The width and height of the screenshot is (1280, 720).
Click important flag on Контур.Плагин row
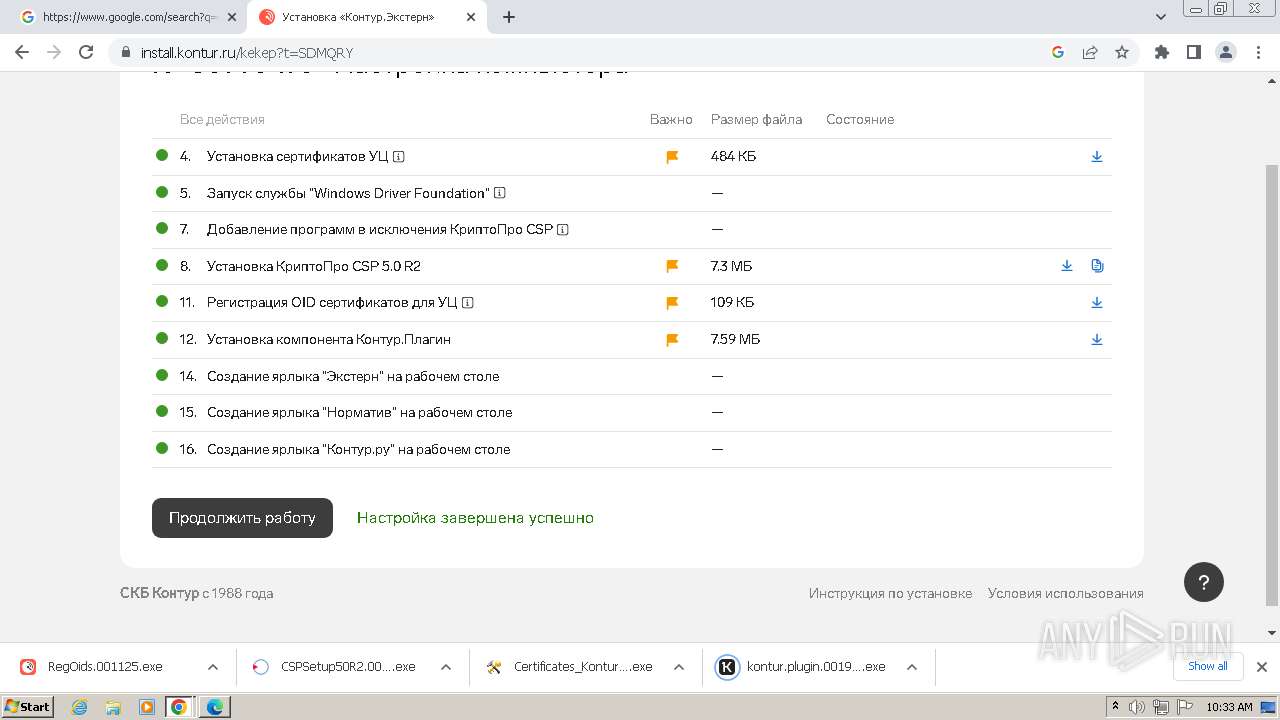coord(672,340)
